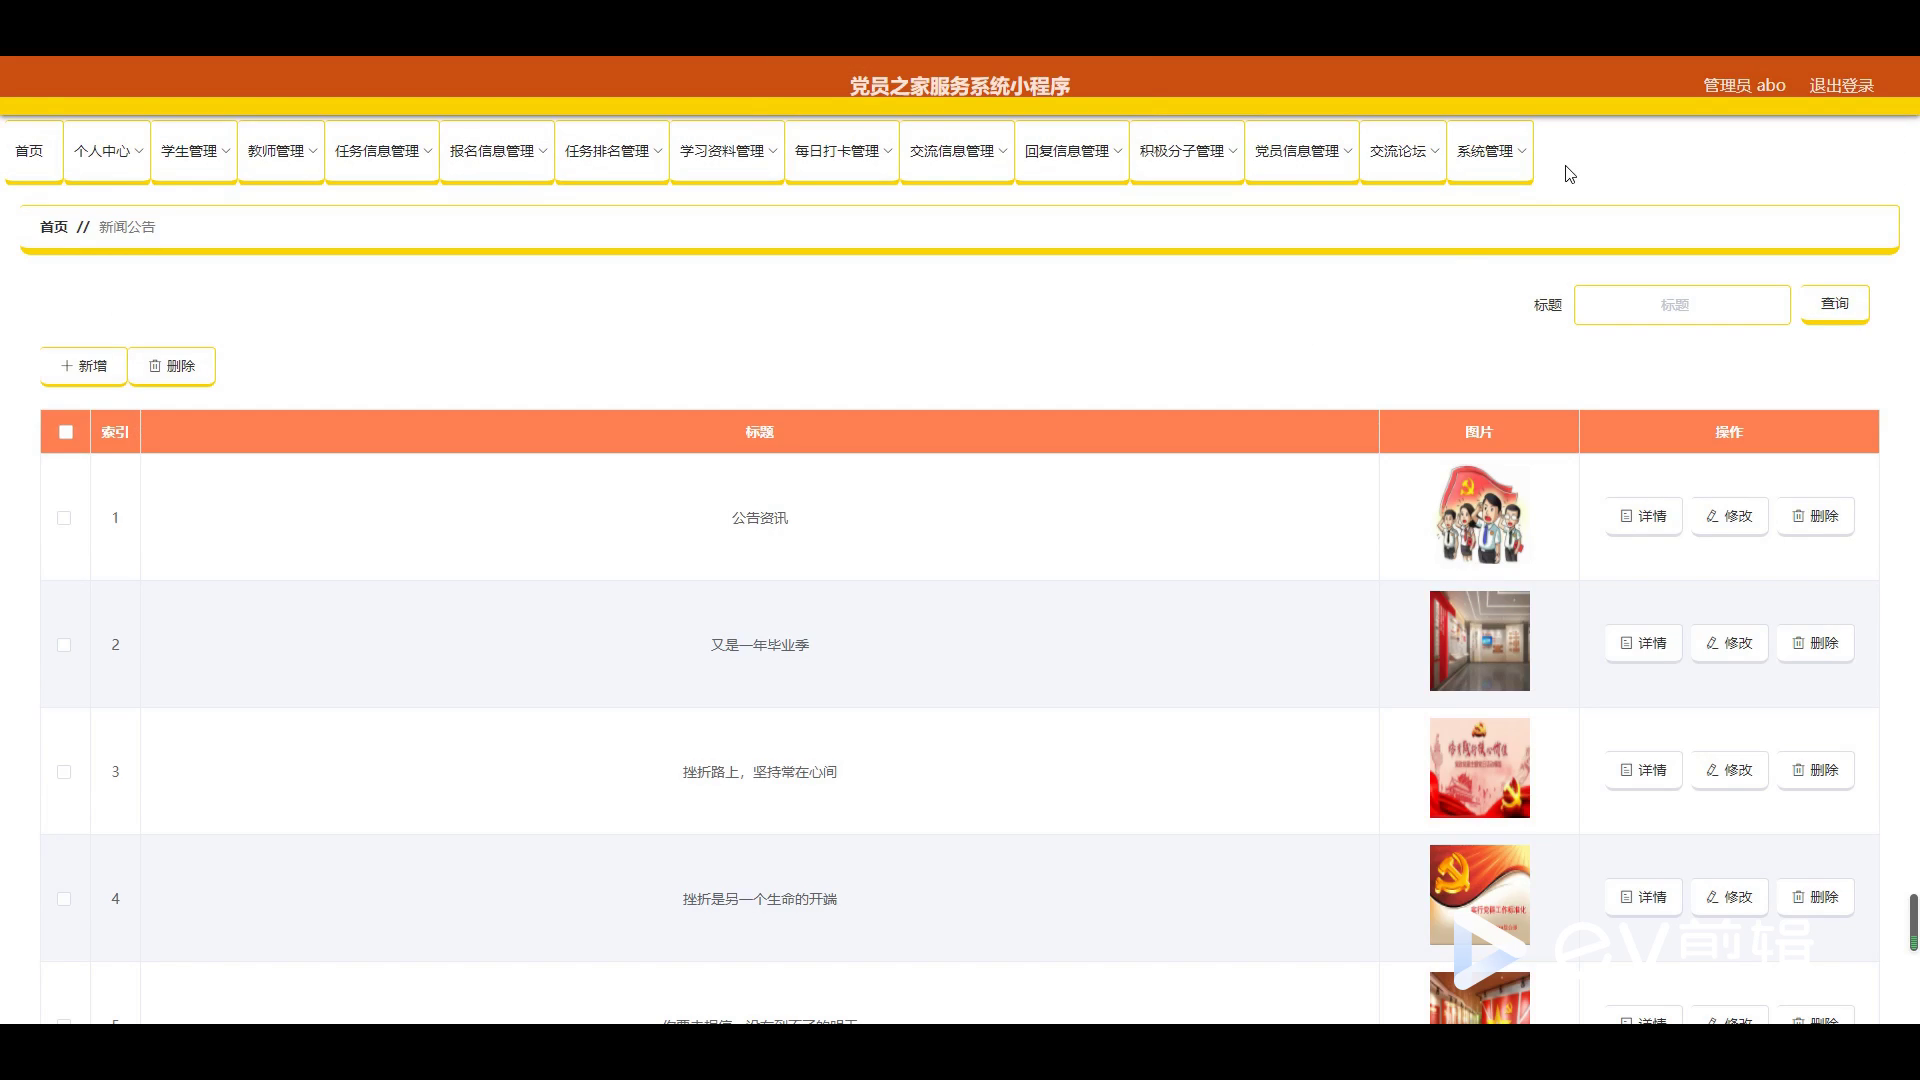Viewport: 1920px width, 1080px height.
Task: Click the trash icon on top 删除 button
Action: click(x=155, y=366)
